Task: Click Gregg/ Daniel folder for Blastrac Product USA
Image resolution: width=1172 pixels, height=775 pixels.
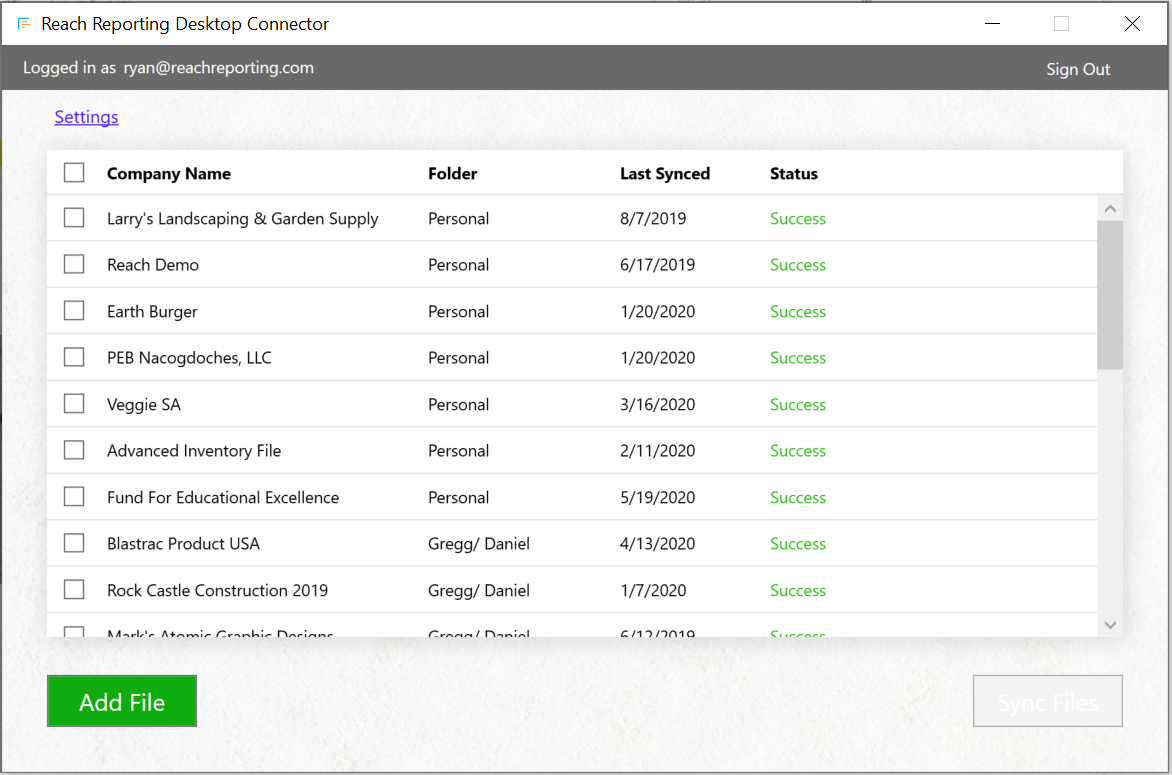Action: [478, 544]
